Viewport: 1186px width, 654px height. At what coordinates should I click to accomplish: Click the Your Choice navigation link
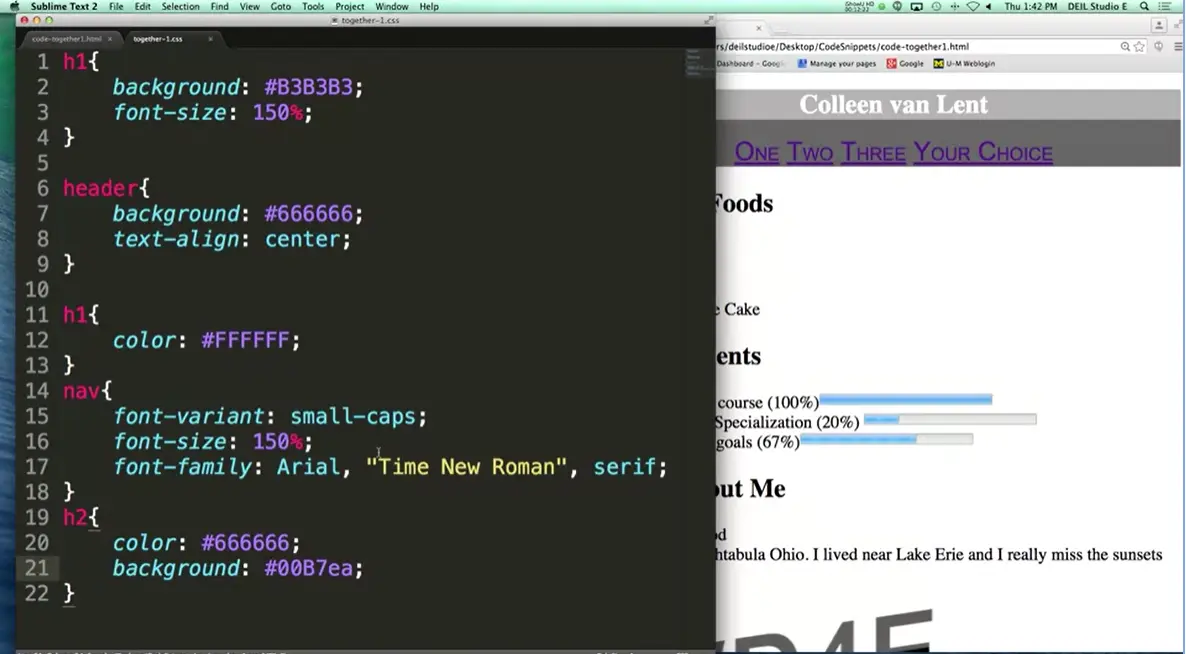(983, 152)
